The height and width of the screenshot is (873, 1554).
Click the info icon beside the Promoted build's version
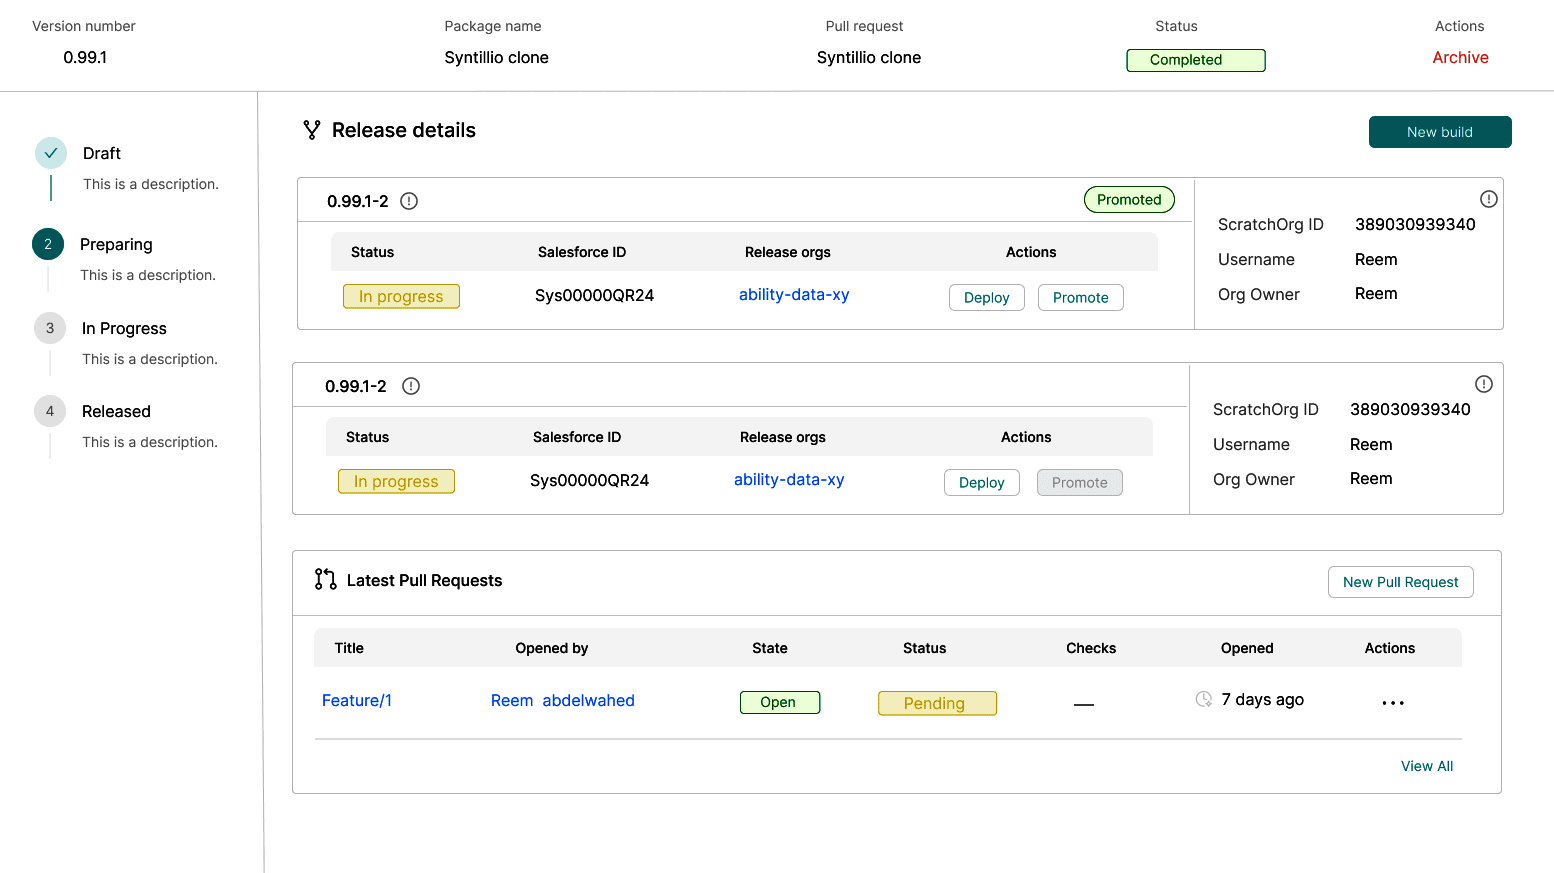pyautogui.click(x=409, y=201)
